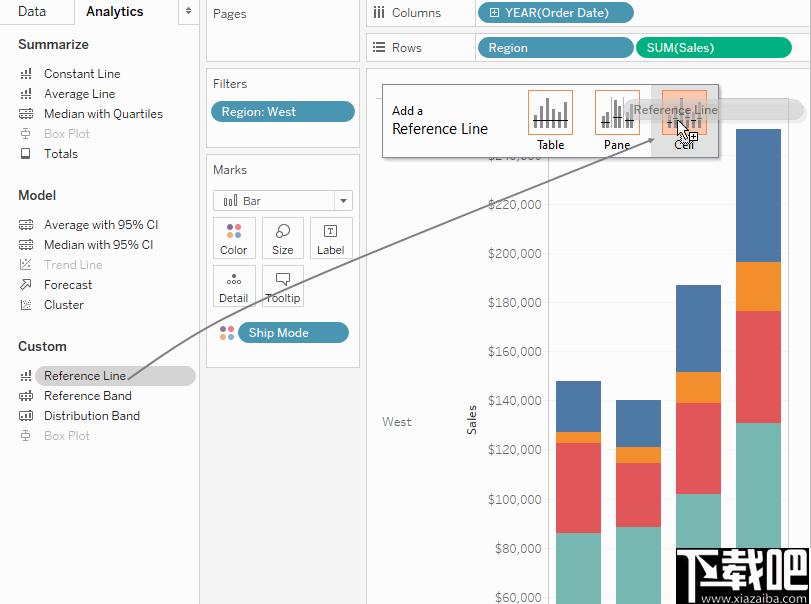Expand the plus on YEAR(Order Date)
The width and height of the screenshot is (811, 604).
click(x=494, y=12)
